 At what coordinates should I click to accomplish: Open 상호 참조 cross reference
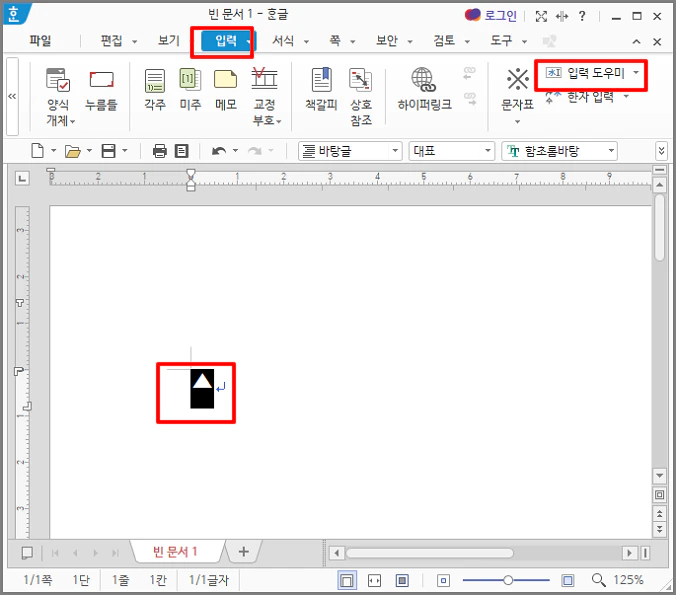[361, 97]
